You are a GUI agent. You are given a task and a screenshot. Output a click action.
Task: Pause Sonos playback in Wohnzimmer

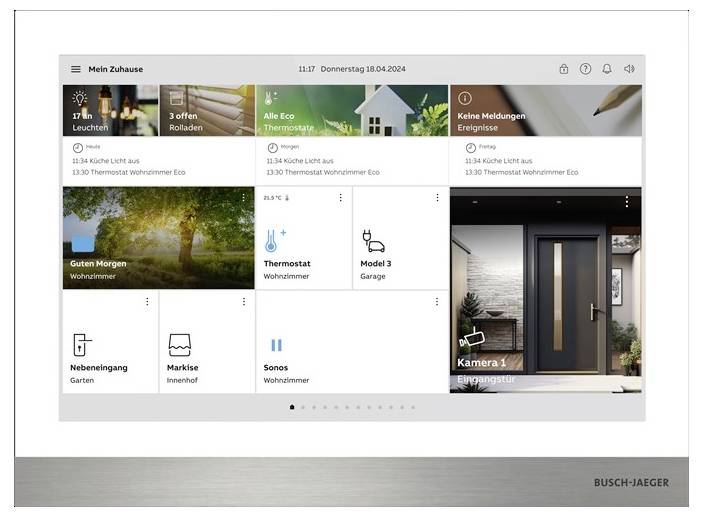[276, 345]
